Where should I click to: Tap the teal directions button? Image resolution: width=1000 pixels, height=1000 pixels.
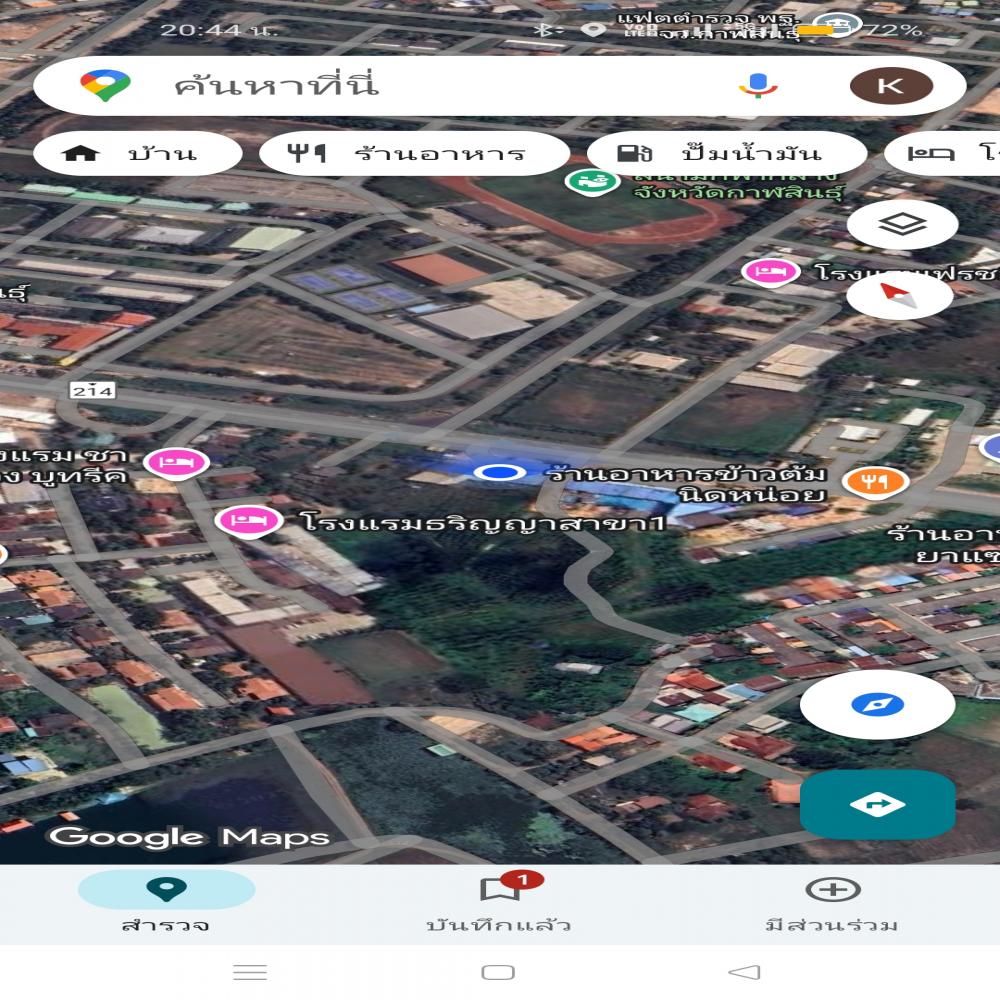click(877, 804)
